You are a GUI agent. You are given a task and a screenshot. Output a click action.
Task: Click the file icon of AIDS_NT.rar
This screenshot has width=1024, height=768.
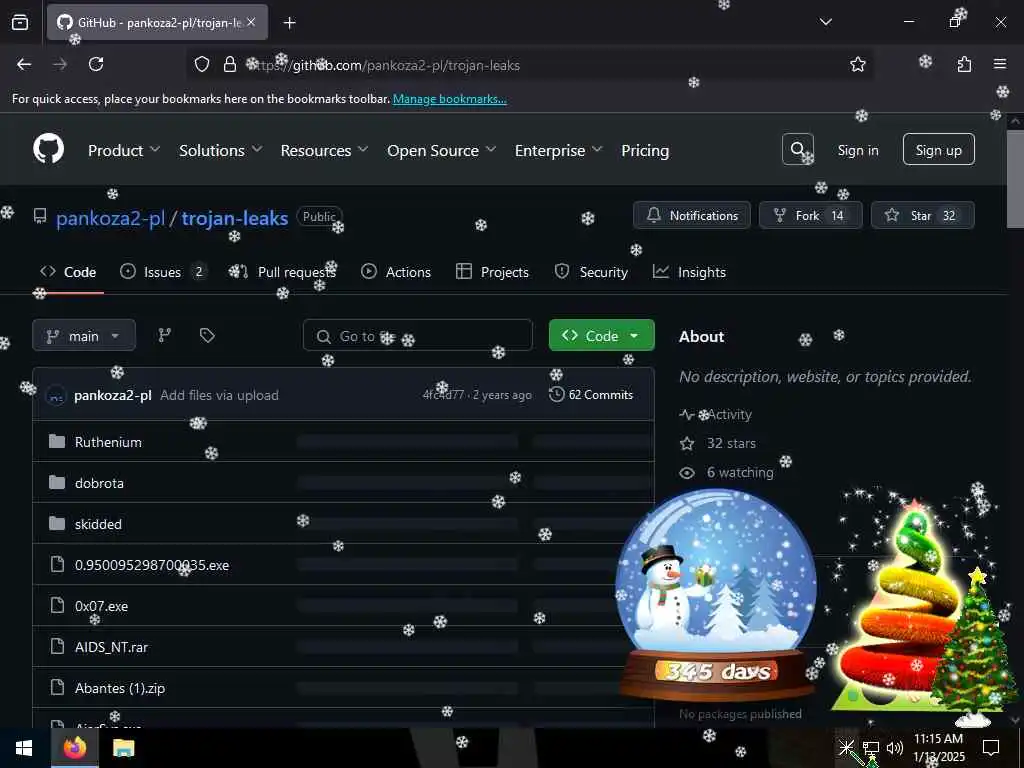[x=57, y=647]
